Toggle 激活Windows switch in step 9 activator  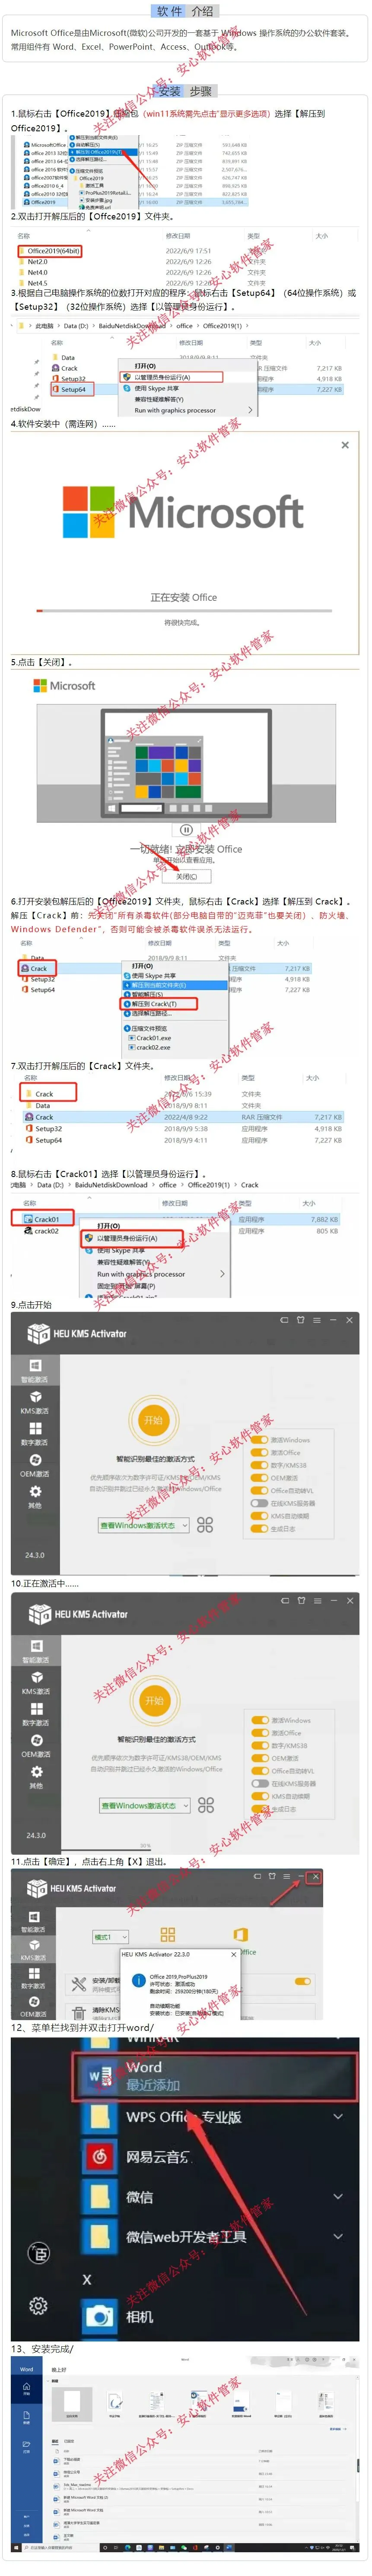[x=259, y=1440]
